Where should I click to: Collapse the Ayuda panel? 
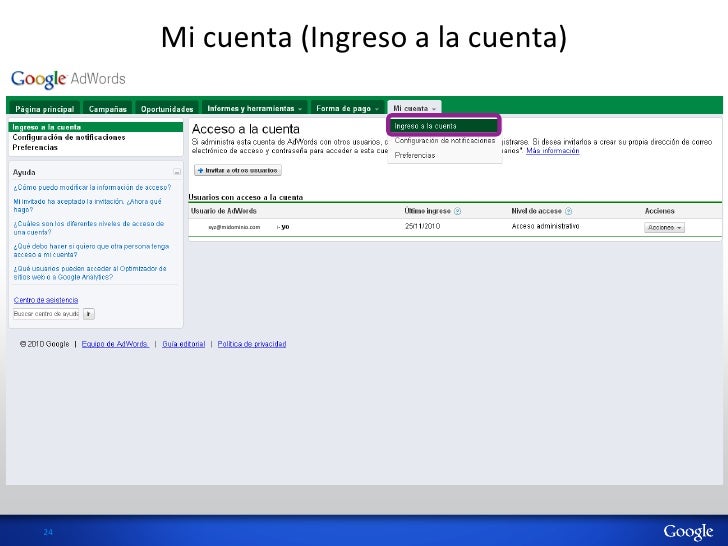(177, 172)
